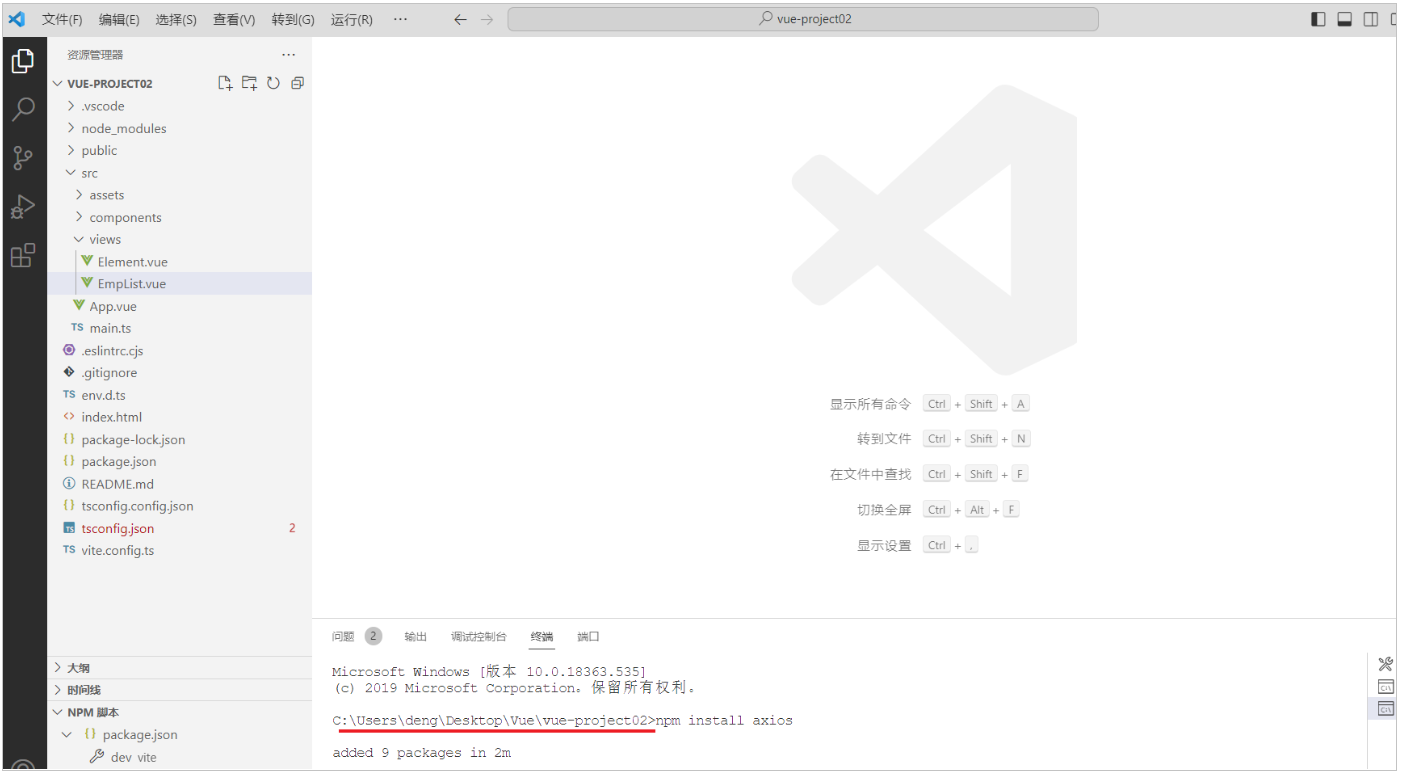Open the 运行(R) menu
1401x776 pixels.
coord(351,19)
